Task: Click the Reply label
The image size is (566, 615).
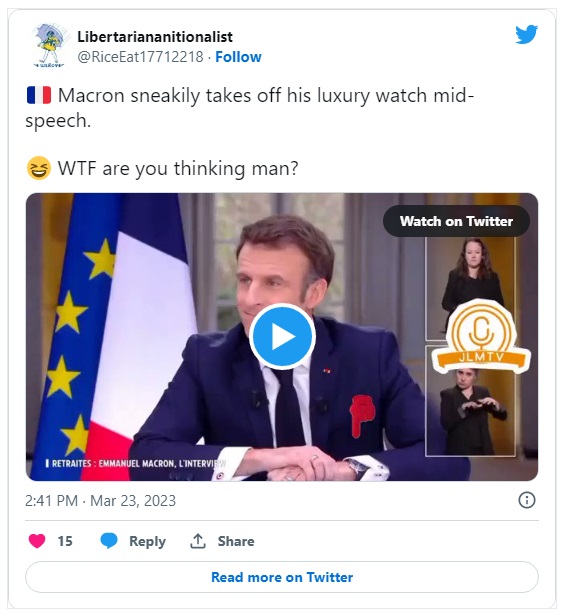Action: (x=147, y=541)
